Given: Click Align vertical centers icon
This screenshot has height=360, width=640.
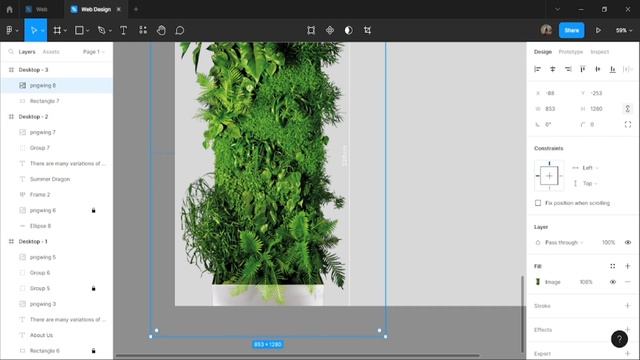Looking at the screenshot, I should pyautogui.click(x=598, y=69).
